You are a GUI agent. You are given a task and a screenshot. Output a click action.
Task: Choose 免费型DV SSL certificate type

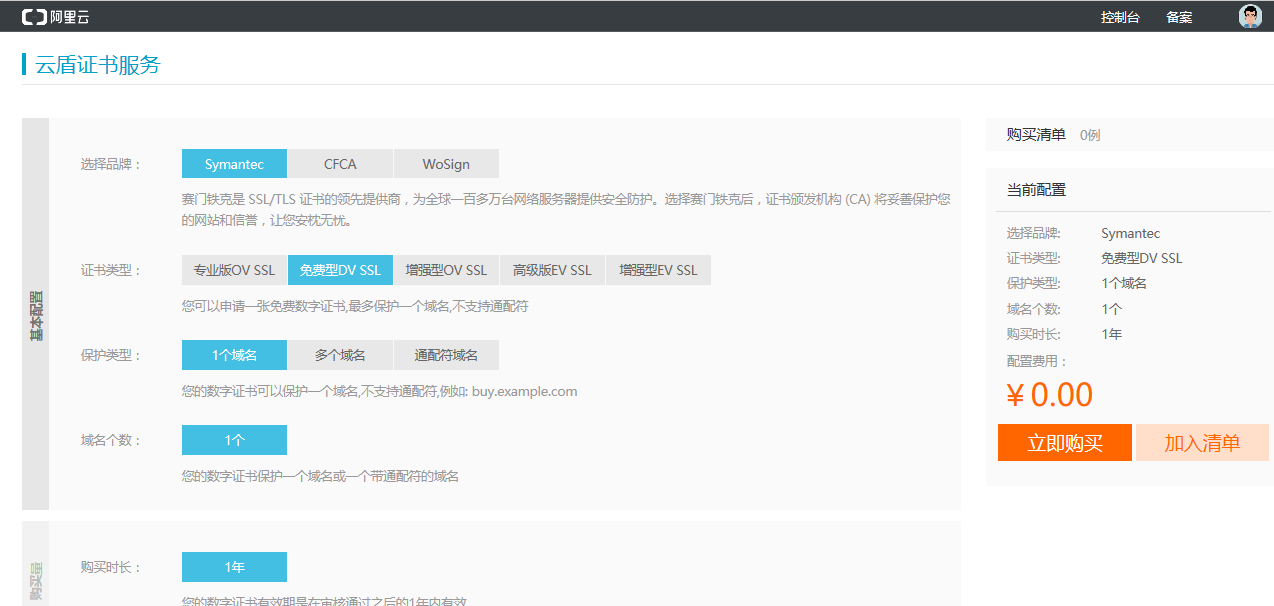pos(340,270)
